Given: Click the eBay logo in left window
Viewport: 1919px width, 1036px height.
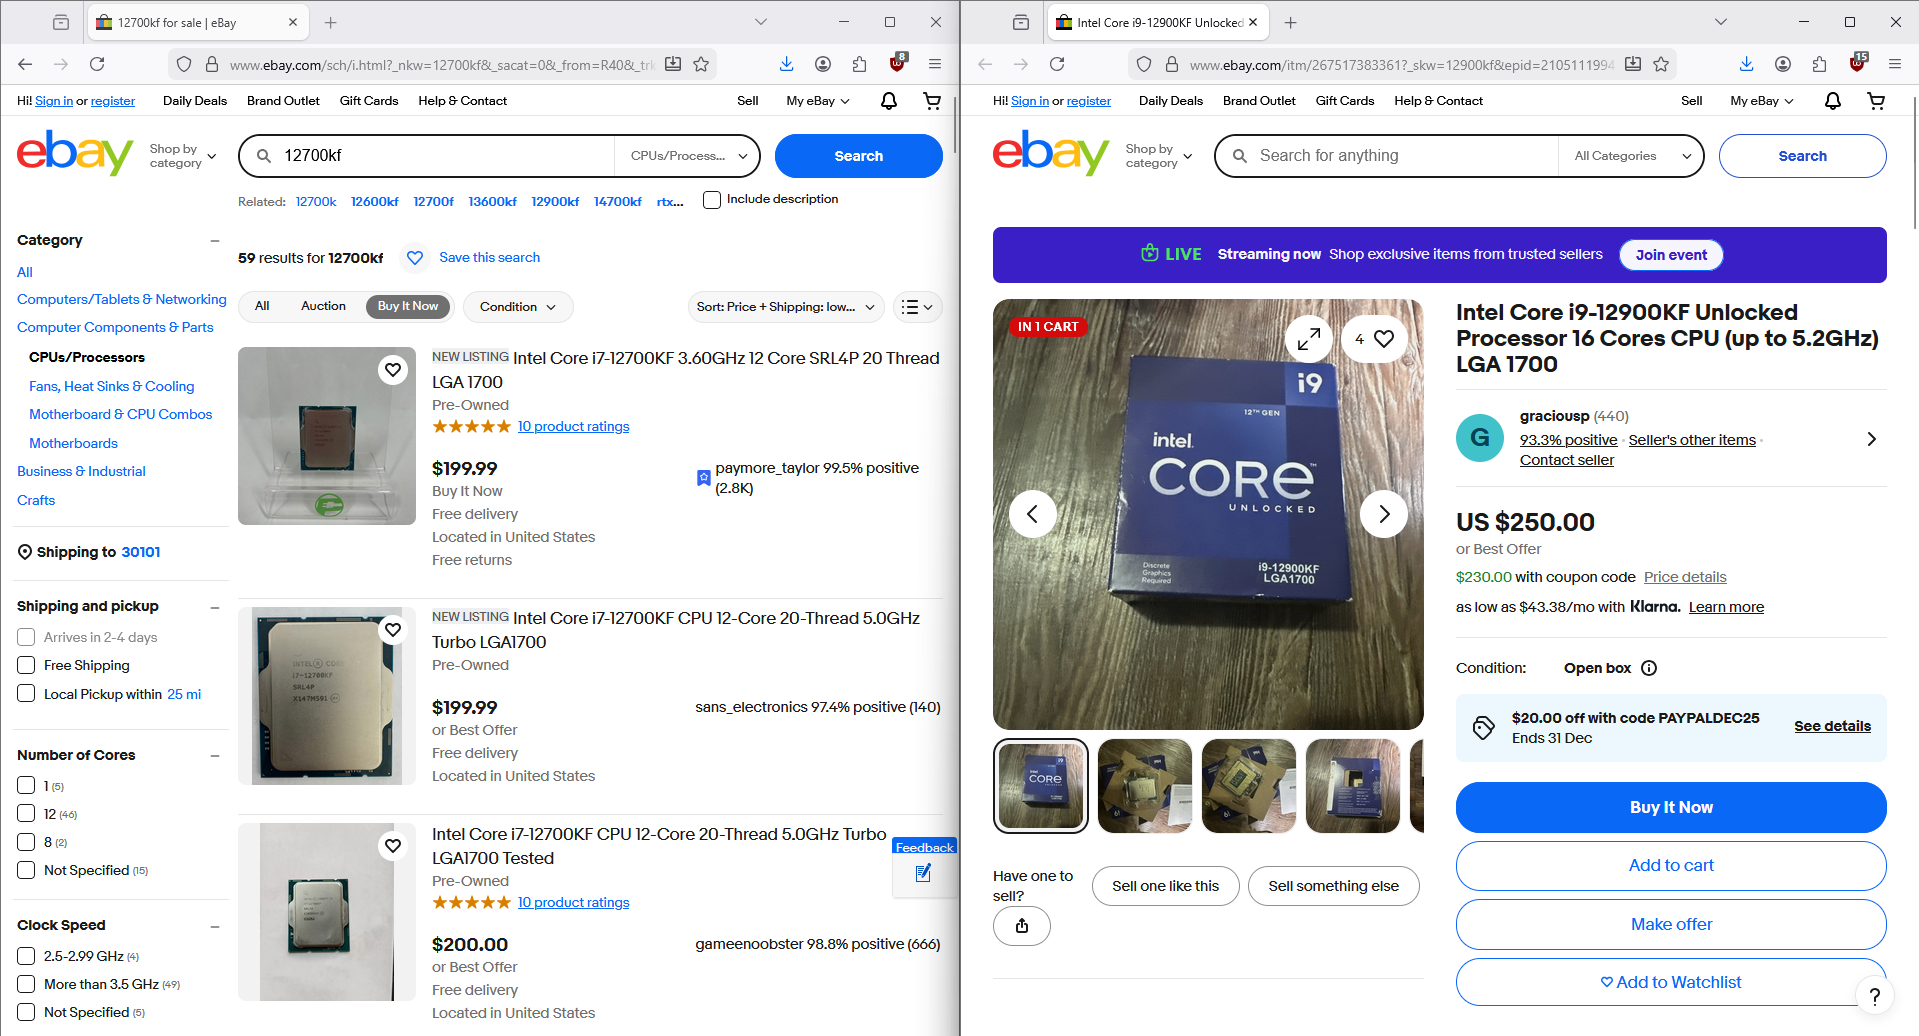Looking at the screenshot, I should coord(75,154).
